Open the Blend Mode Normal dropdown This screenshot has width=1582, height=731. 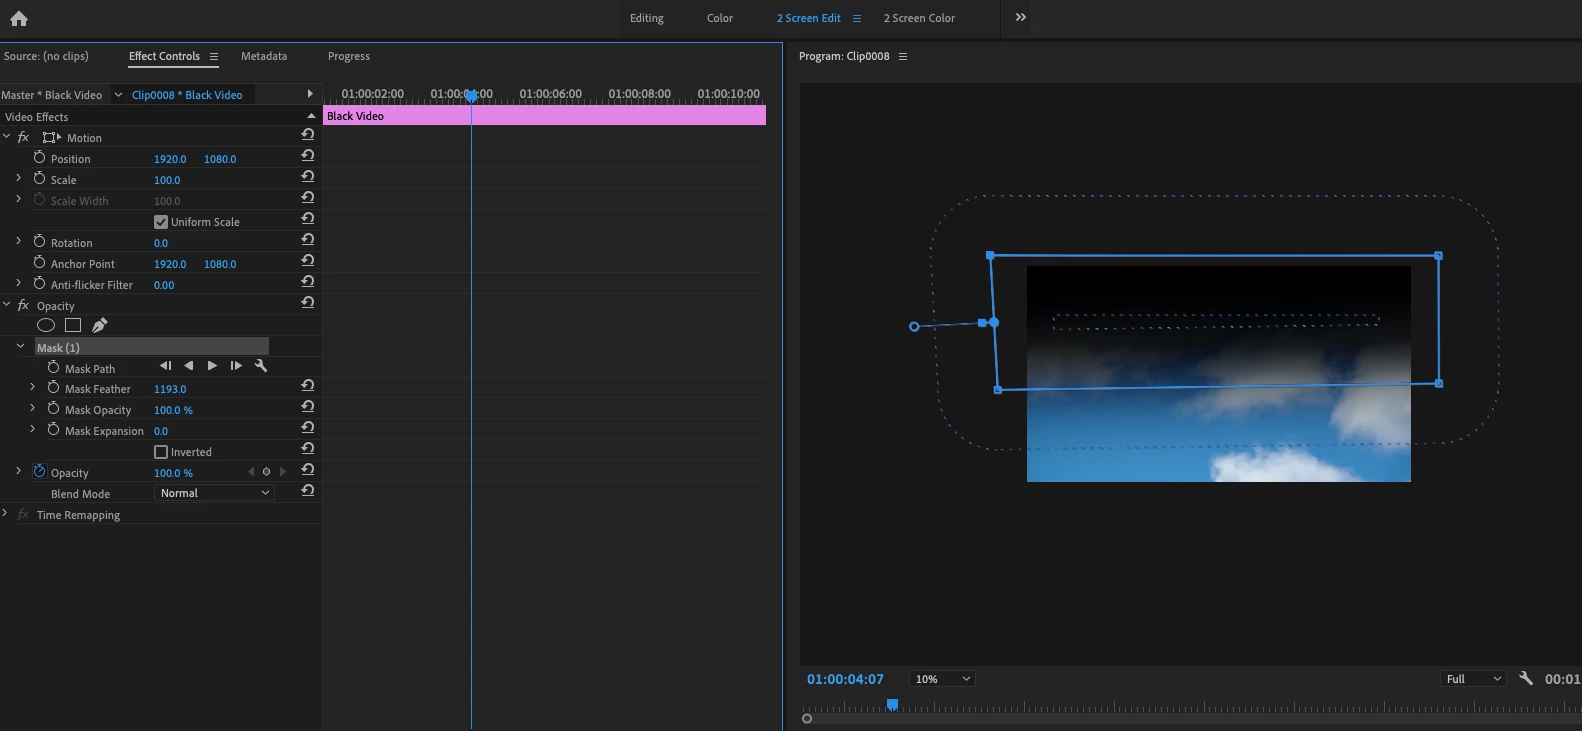(x=215, y=493)
